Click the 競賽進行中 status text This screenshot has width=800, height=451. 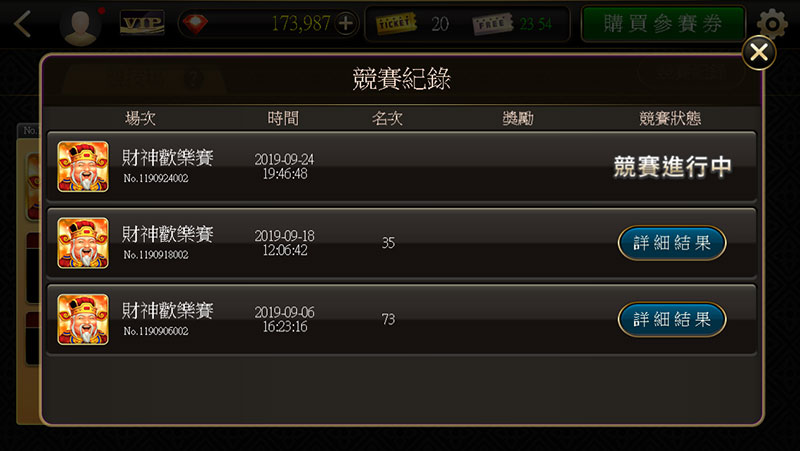coord(672,167)
